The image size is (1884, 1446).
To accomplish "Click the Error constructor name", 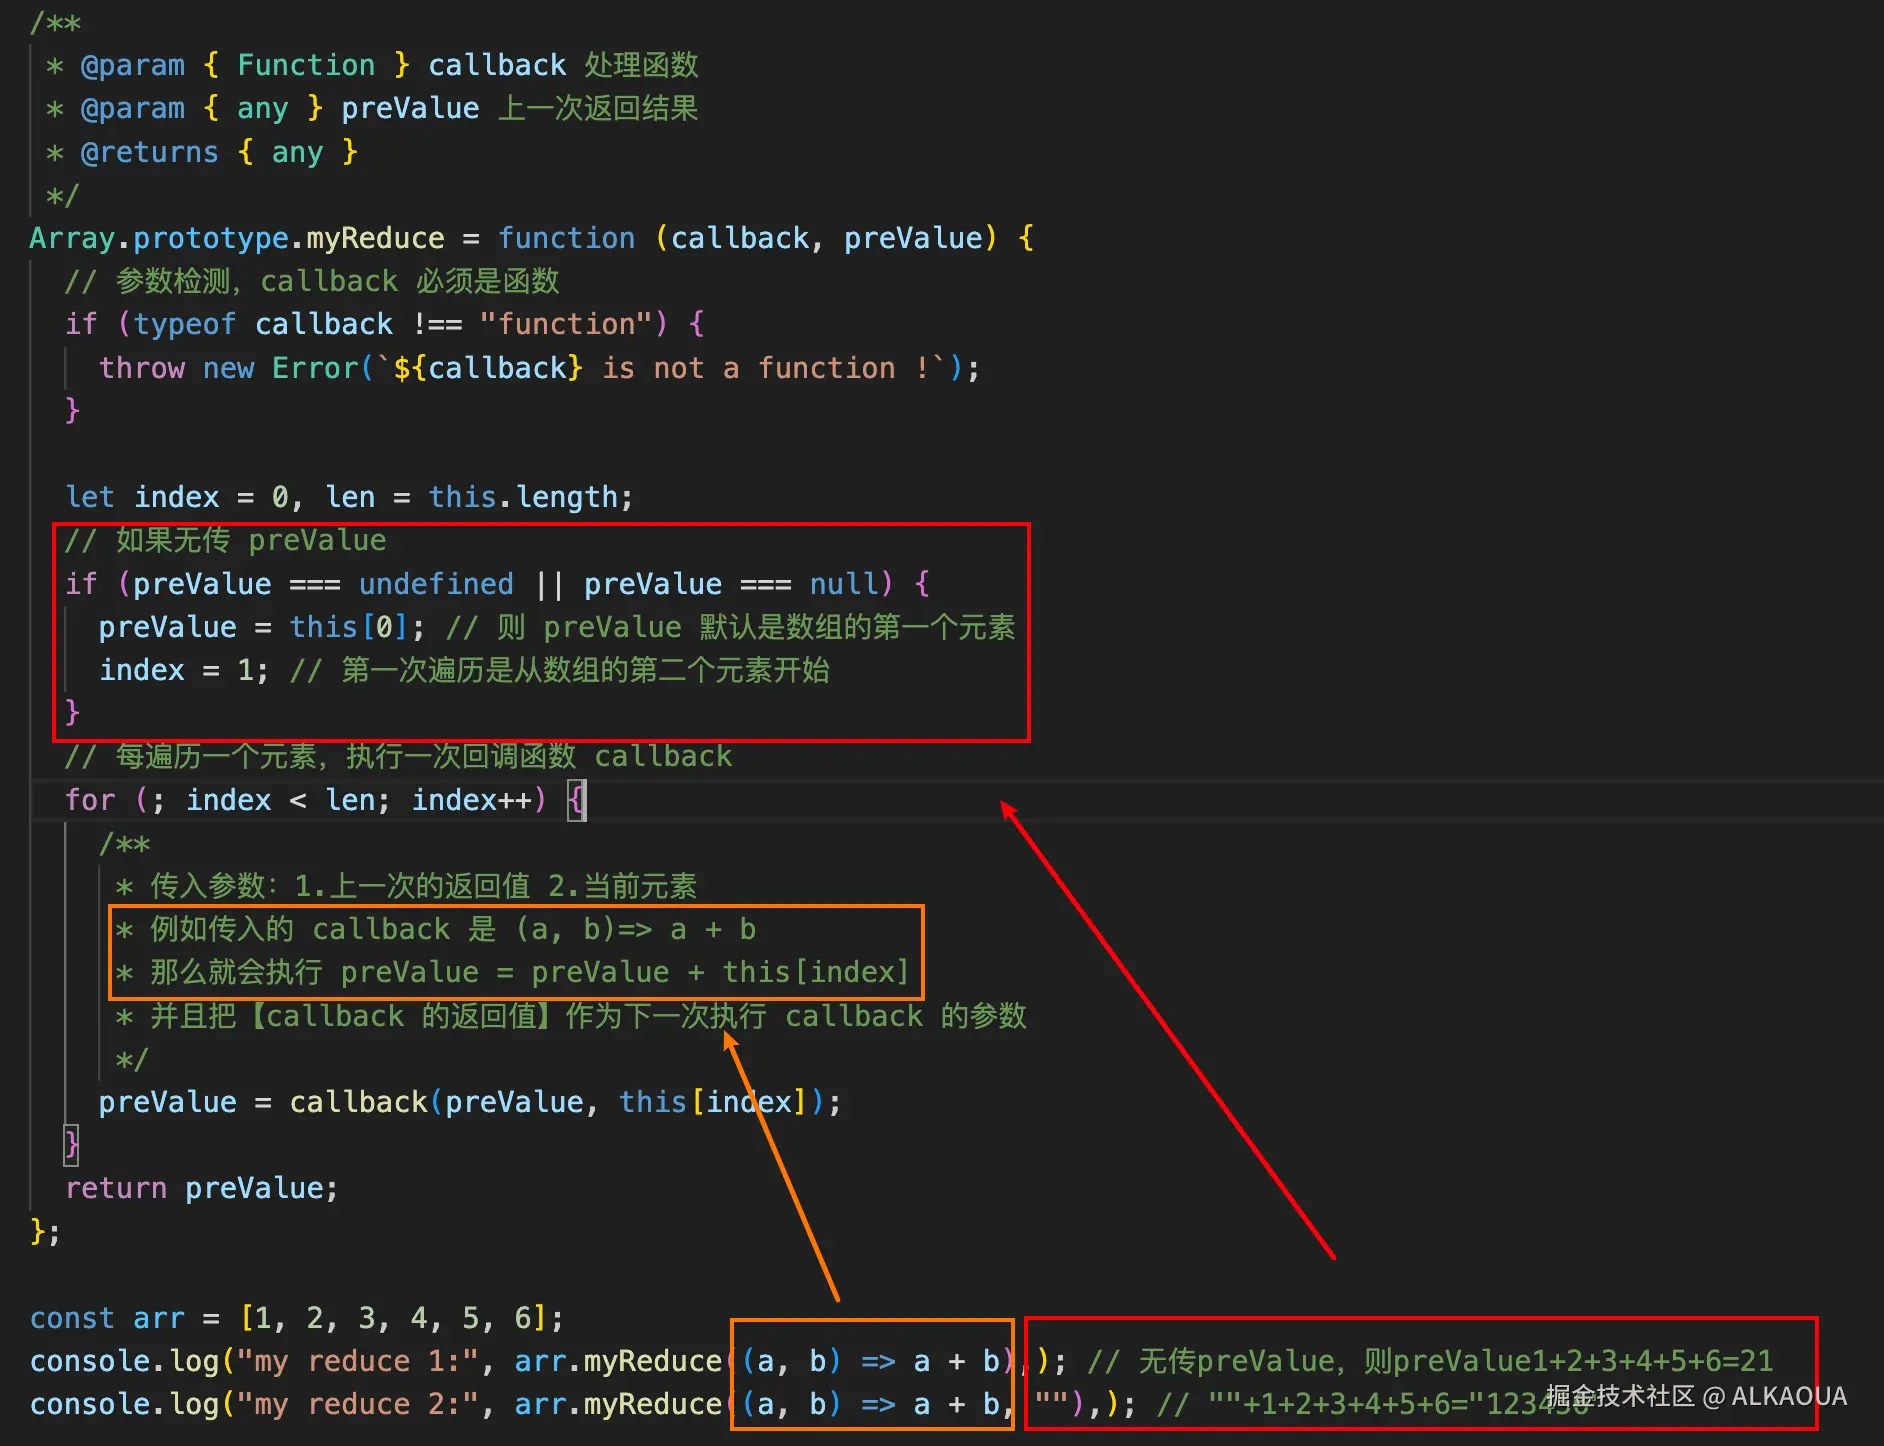I will tap(315, 368).
